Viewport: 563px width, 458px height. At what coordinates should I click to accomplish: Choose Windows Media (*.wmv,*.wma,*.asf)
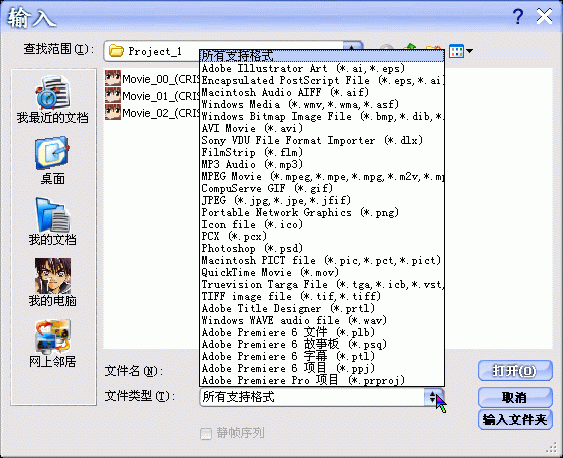322,104
